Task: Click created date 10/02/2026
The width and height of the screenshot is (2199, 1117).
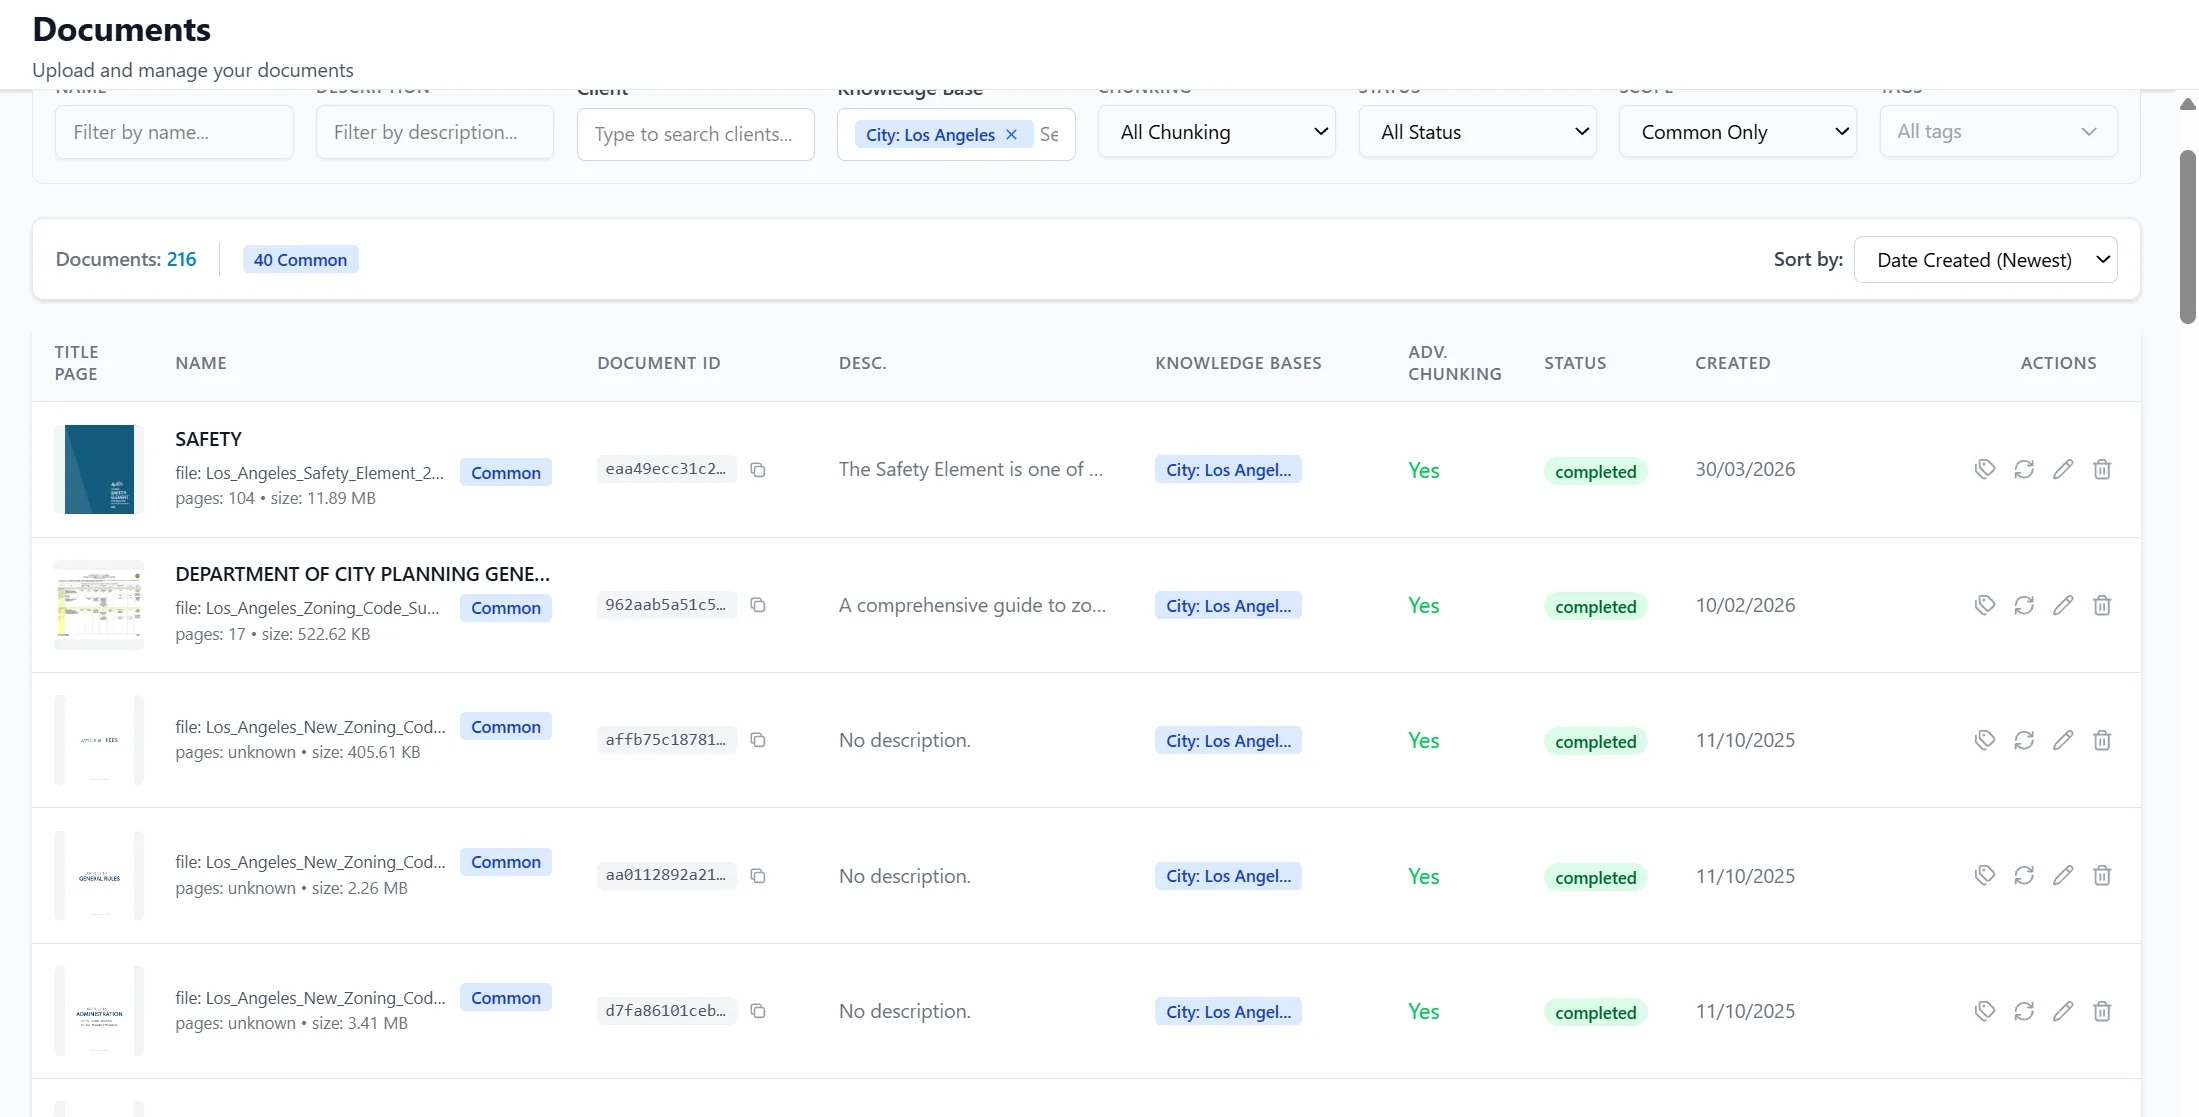Action: pyautogui.click(x=1745, y=605)
